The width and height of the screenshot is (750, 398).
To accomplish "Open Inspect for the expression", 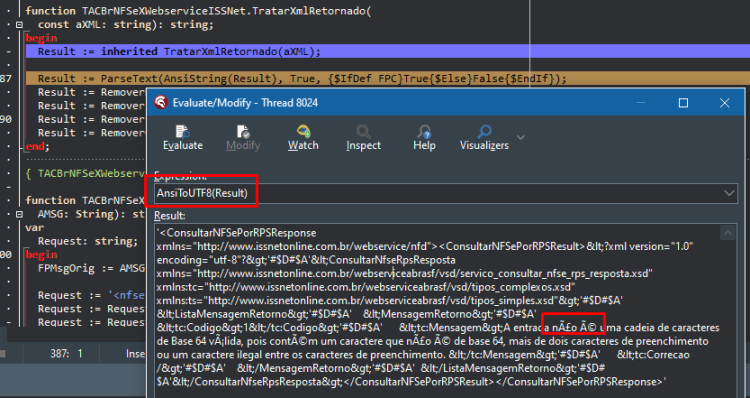I will click(x=363, y=138).
